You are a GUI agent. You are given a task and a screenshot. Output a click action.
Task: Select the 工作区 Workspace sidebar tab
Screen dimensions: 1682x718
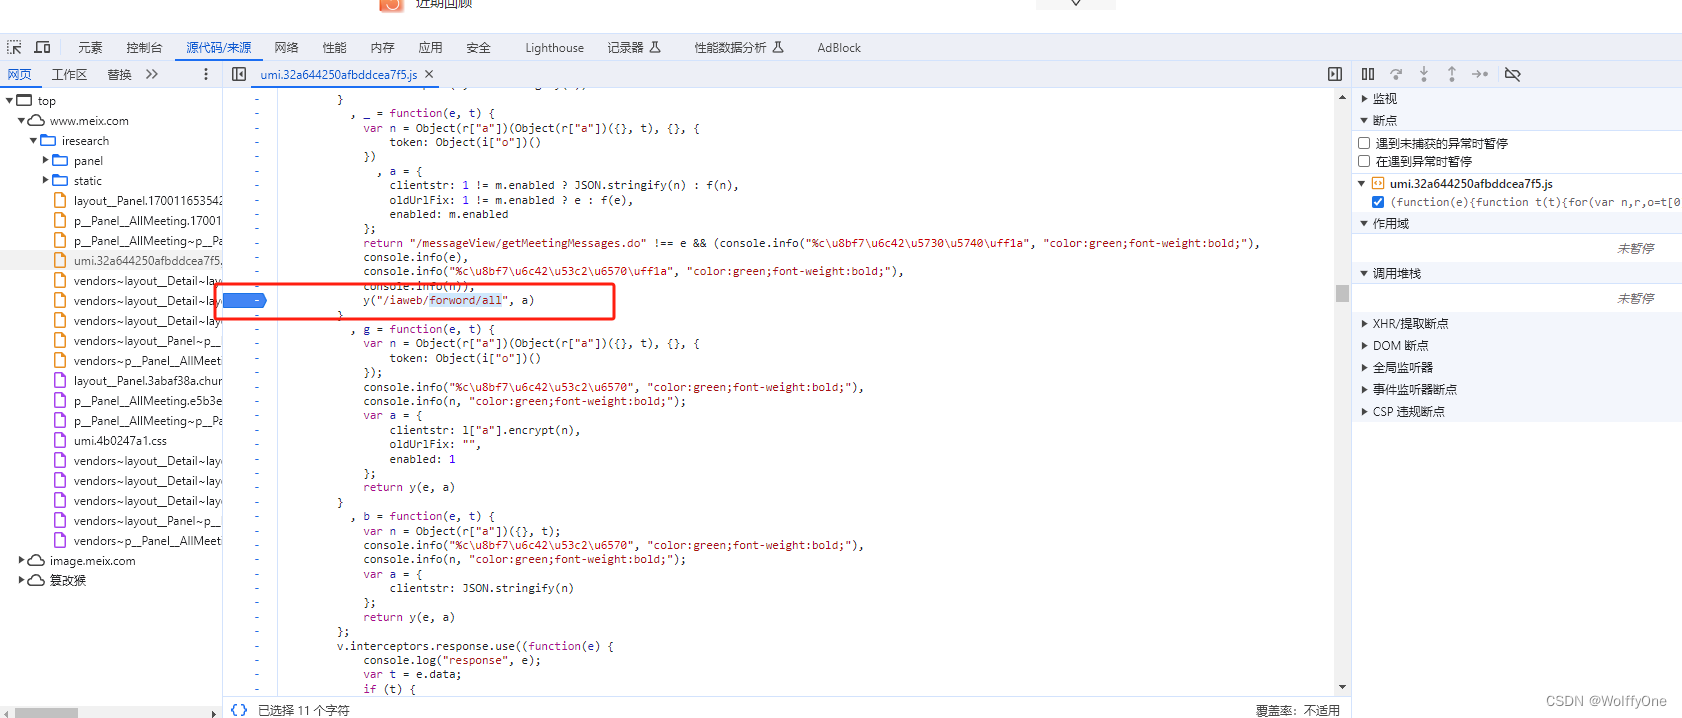[70, 75]
